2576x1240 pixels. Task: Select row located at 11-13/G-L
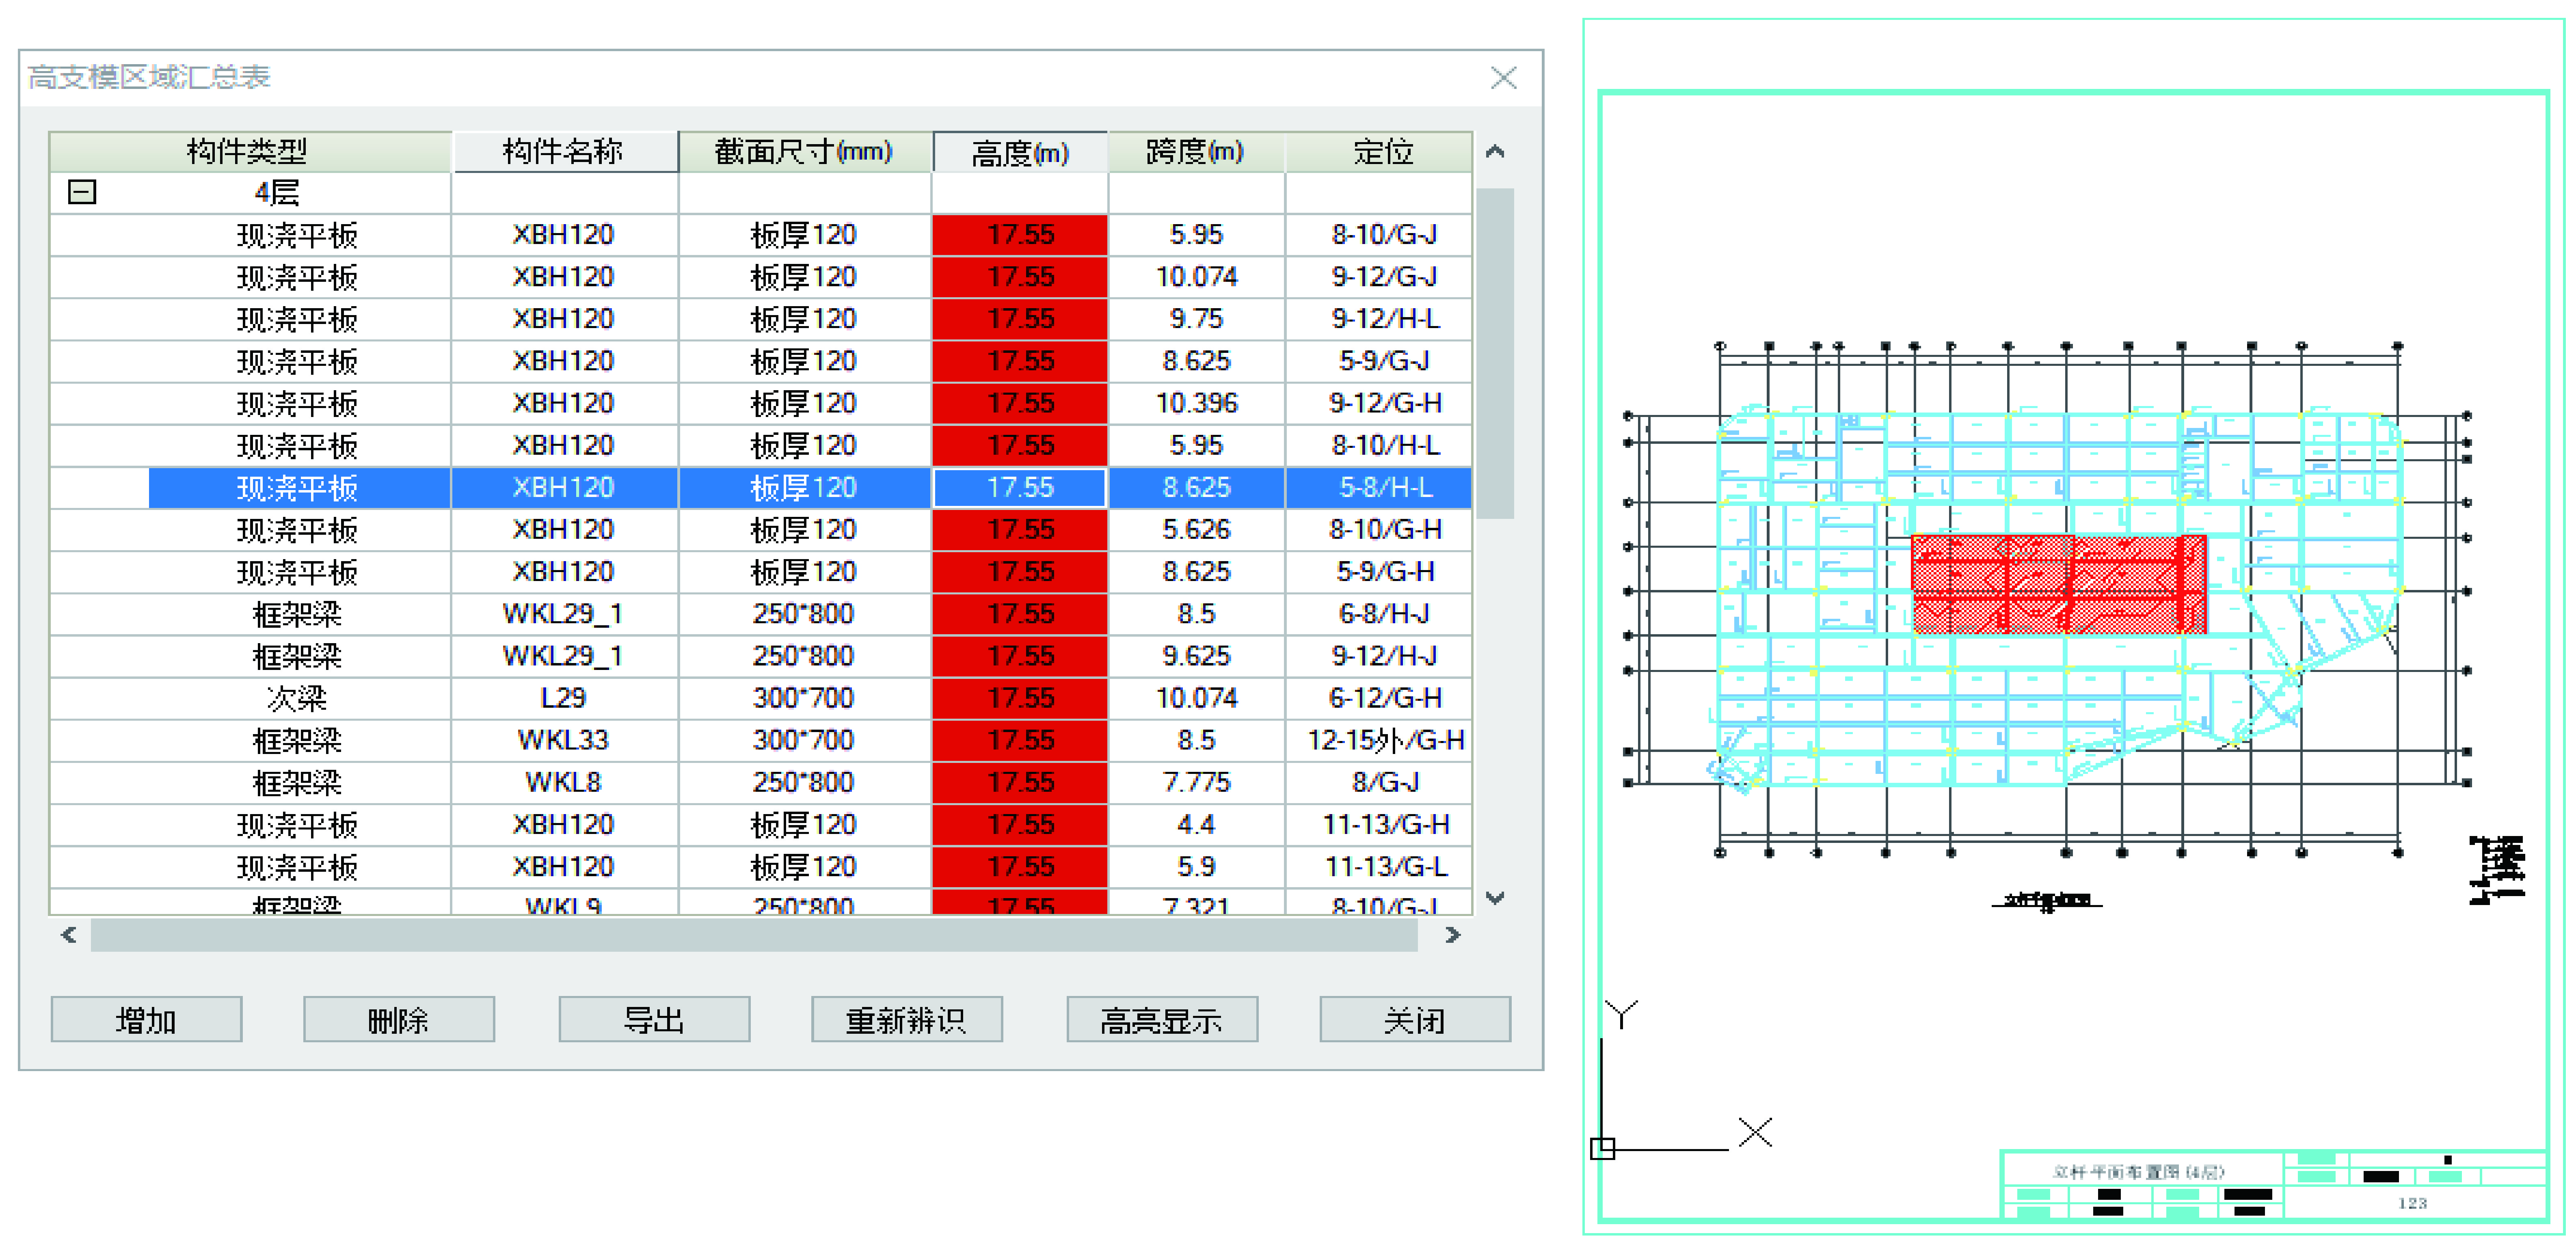(x=760, y=867)
